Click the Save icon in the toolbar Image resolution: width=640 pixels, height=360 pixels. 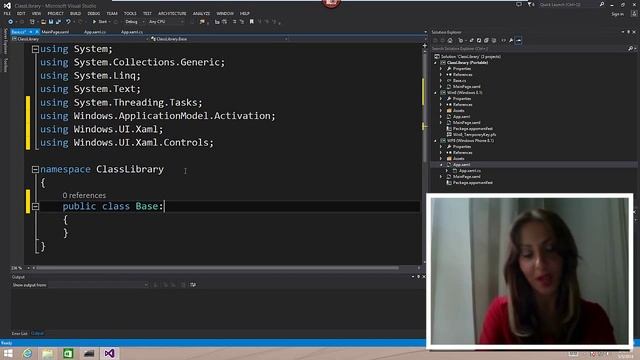(51, 22)
